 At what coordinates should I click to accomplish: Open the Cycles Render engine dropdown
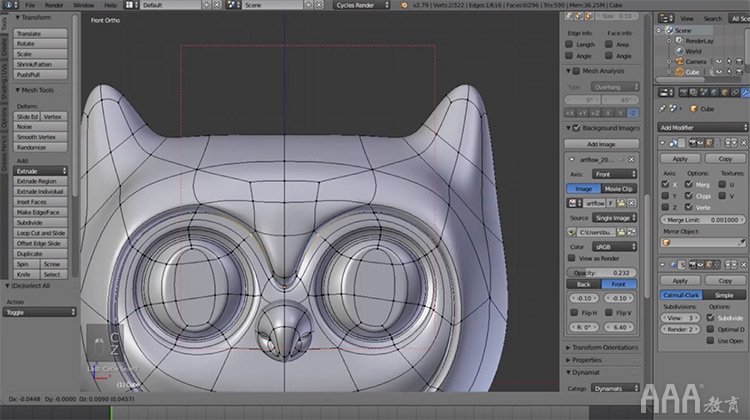(362, 5)
